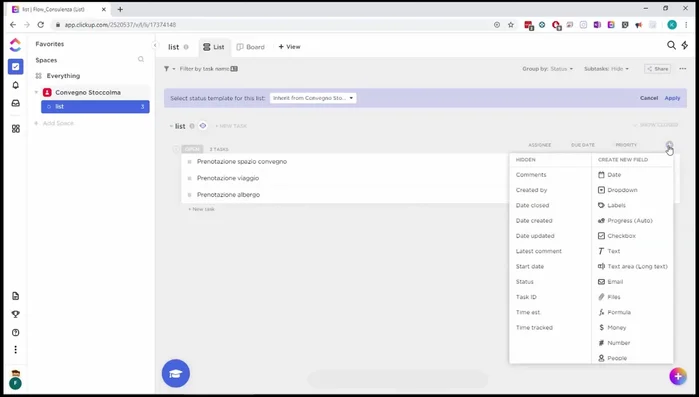699x397 pixels.
Task: Click the purple plus quick-create button
Action: (x=678, y=377)
